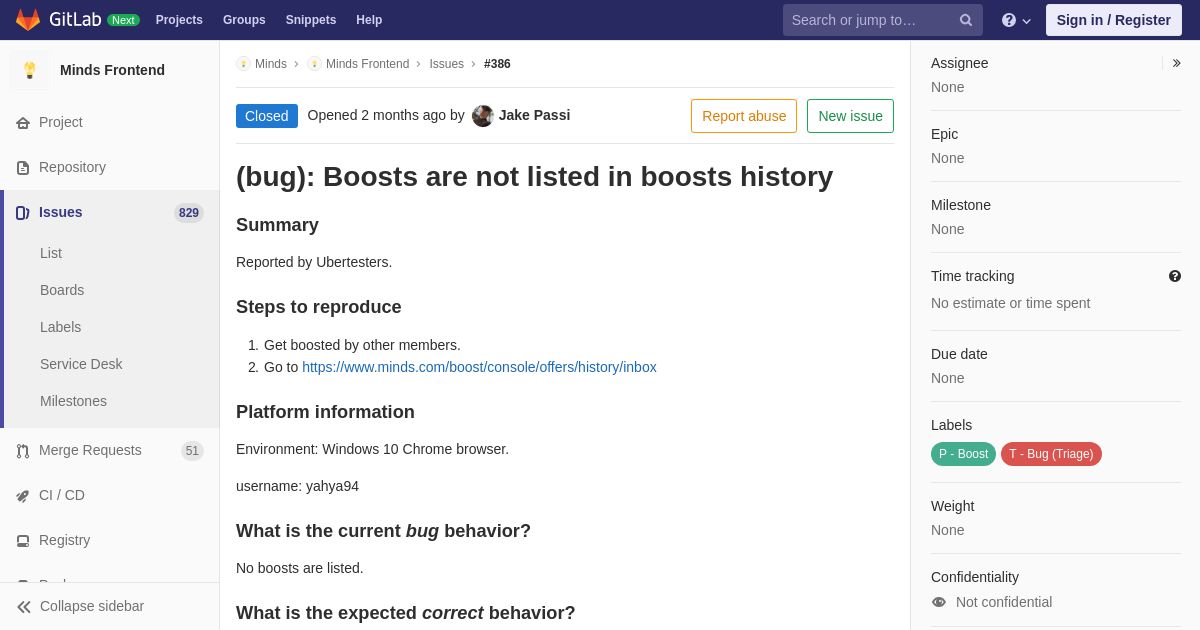Click the Registry sidebar icon

23,541
